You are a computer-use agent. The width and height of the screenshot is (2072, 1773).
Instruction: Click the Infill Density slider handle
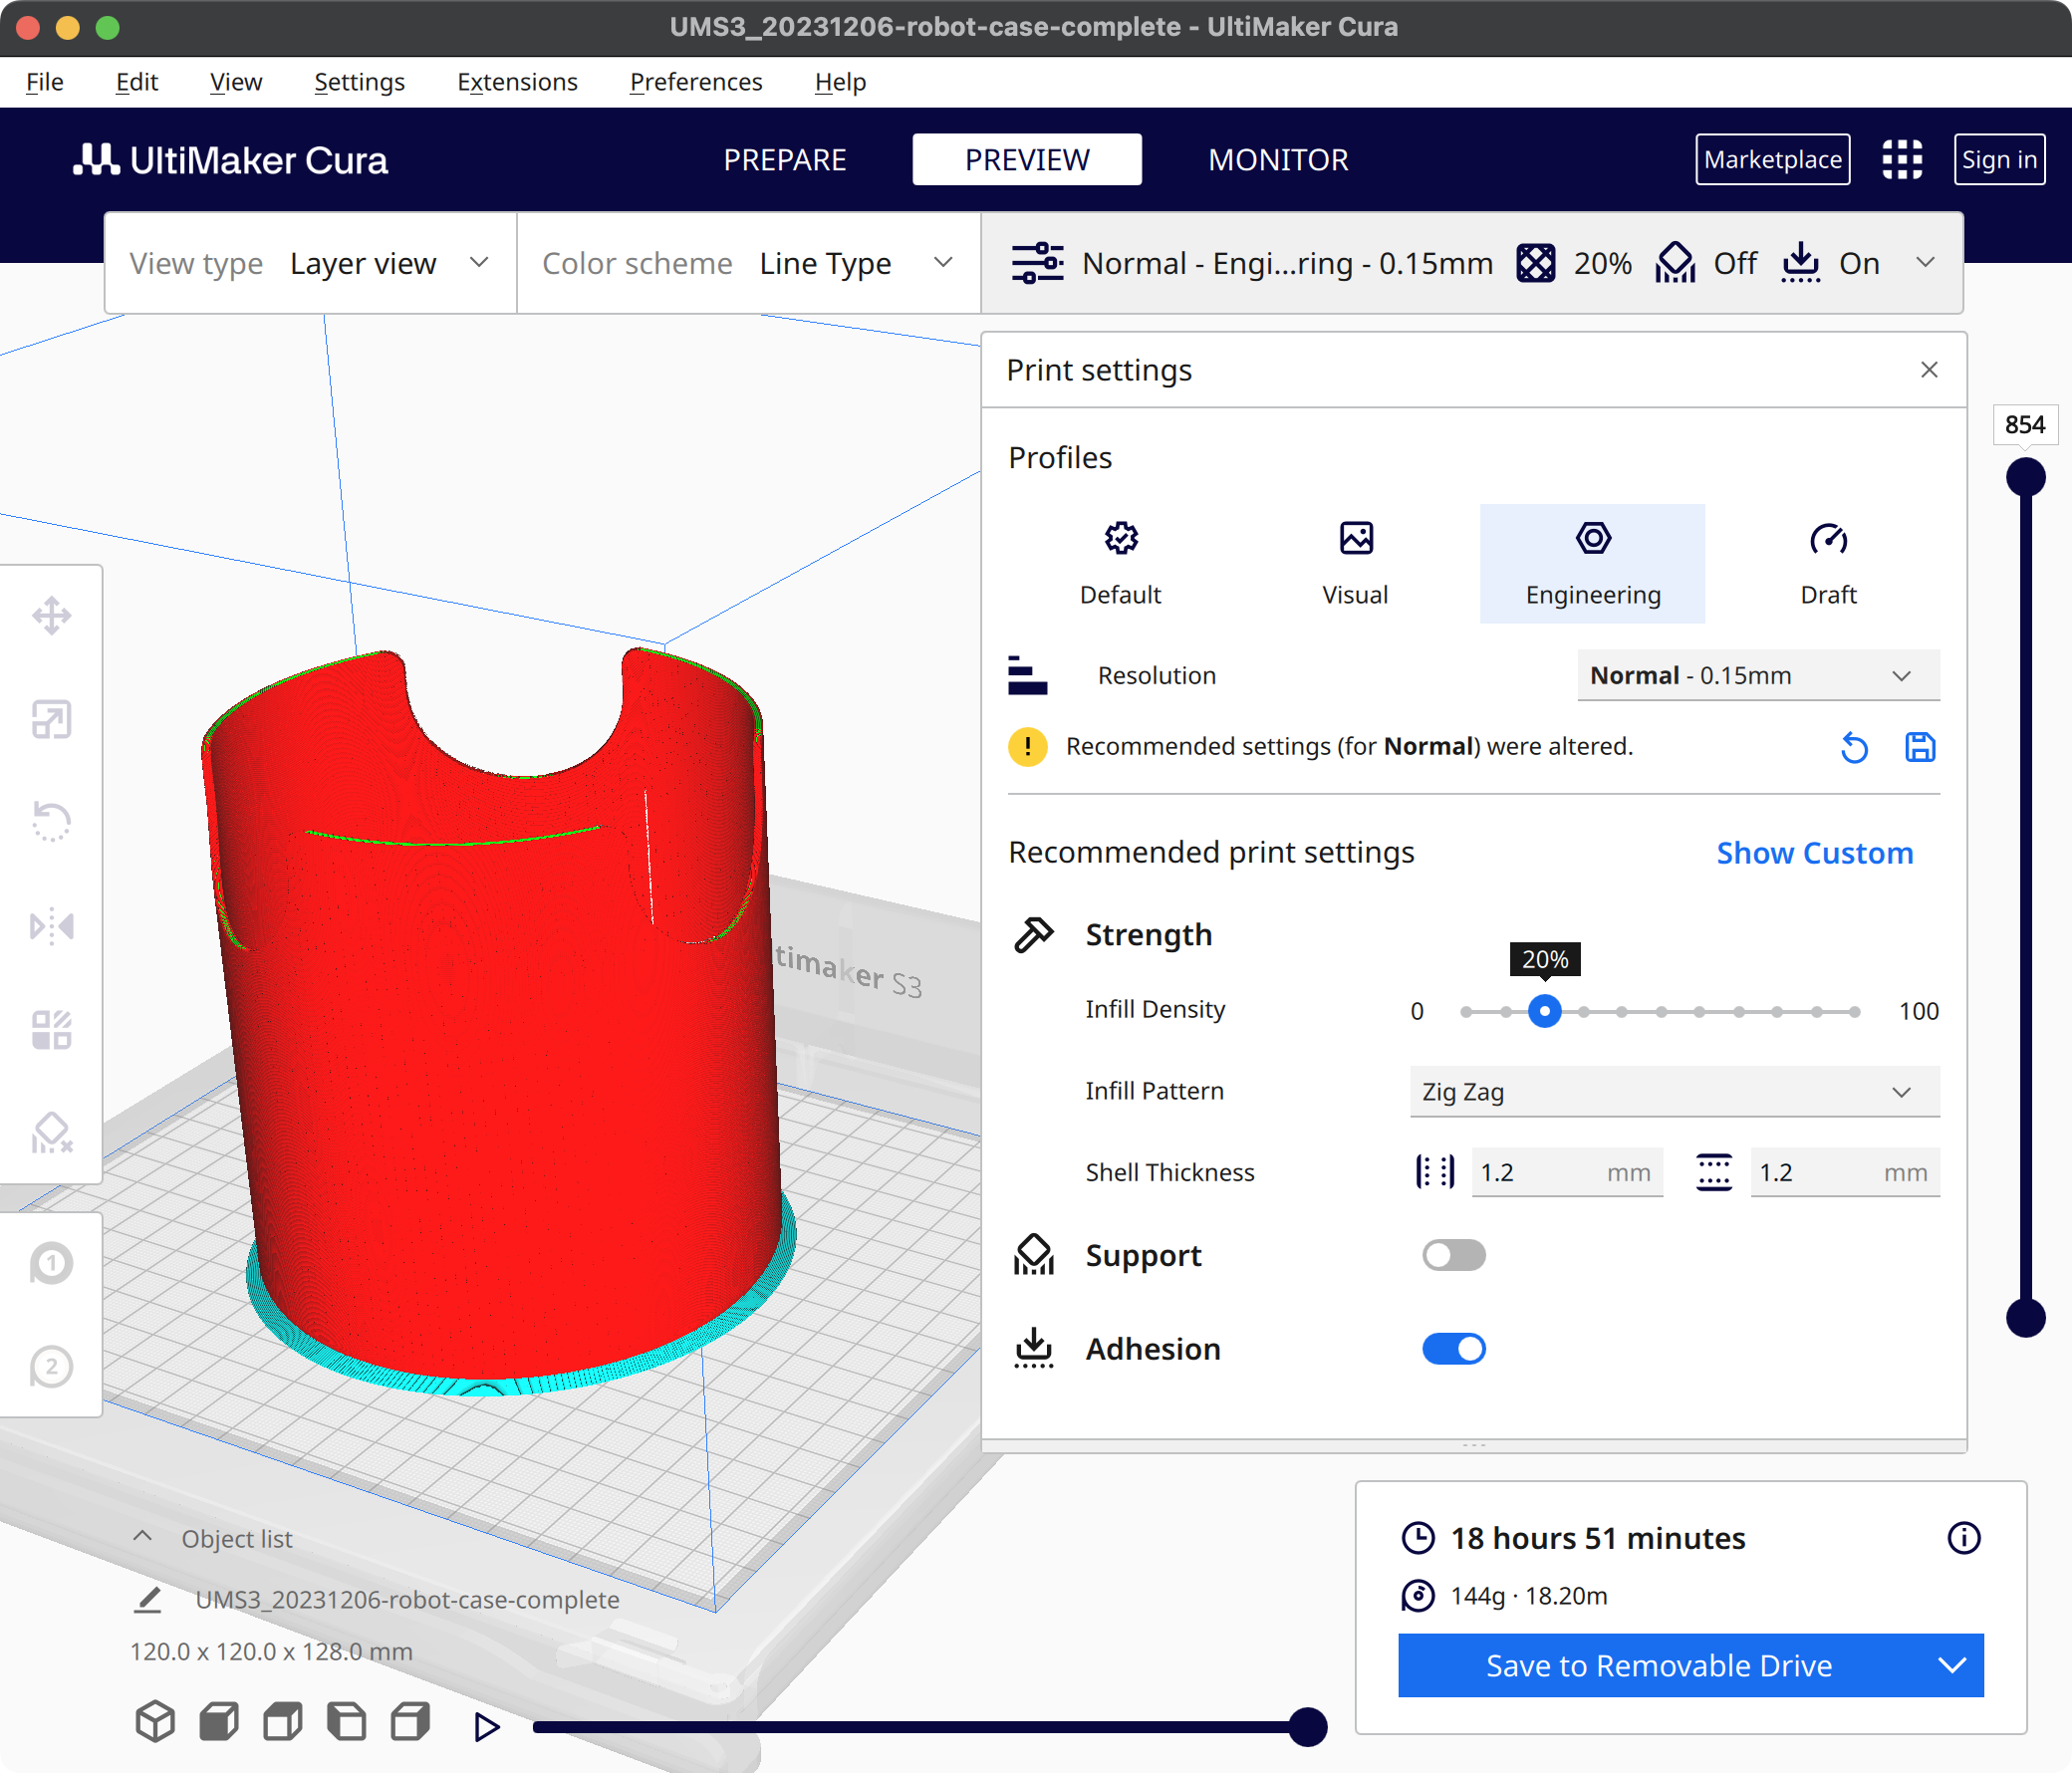[1544, 1011]
